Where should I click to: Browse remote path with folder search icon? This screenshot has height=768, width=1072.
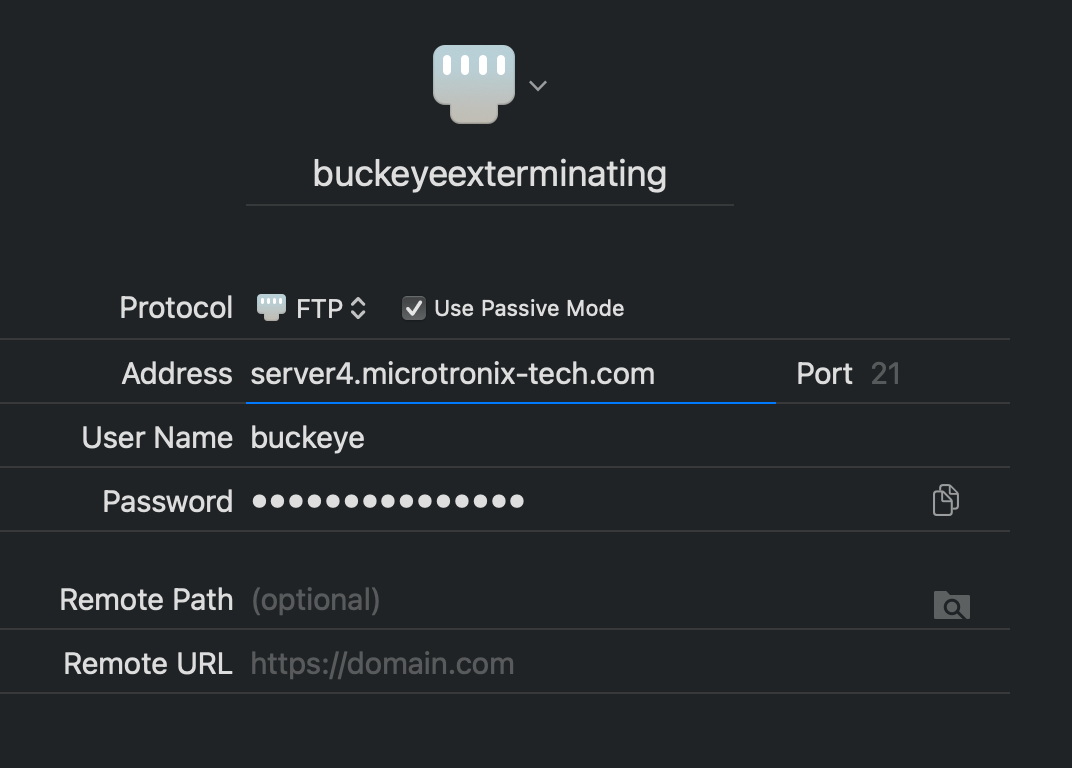pos(951,604)
